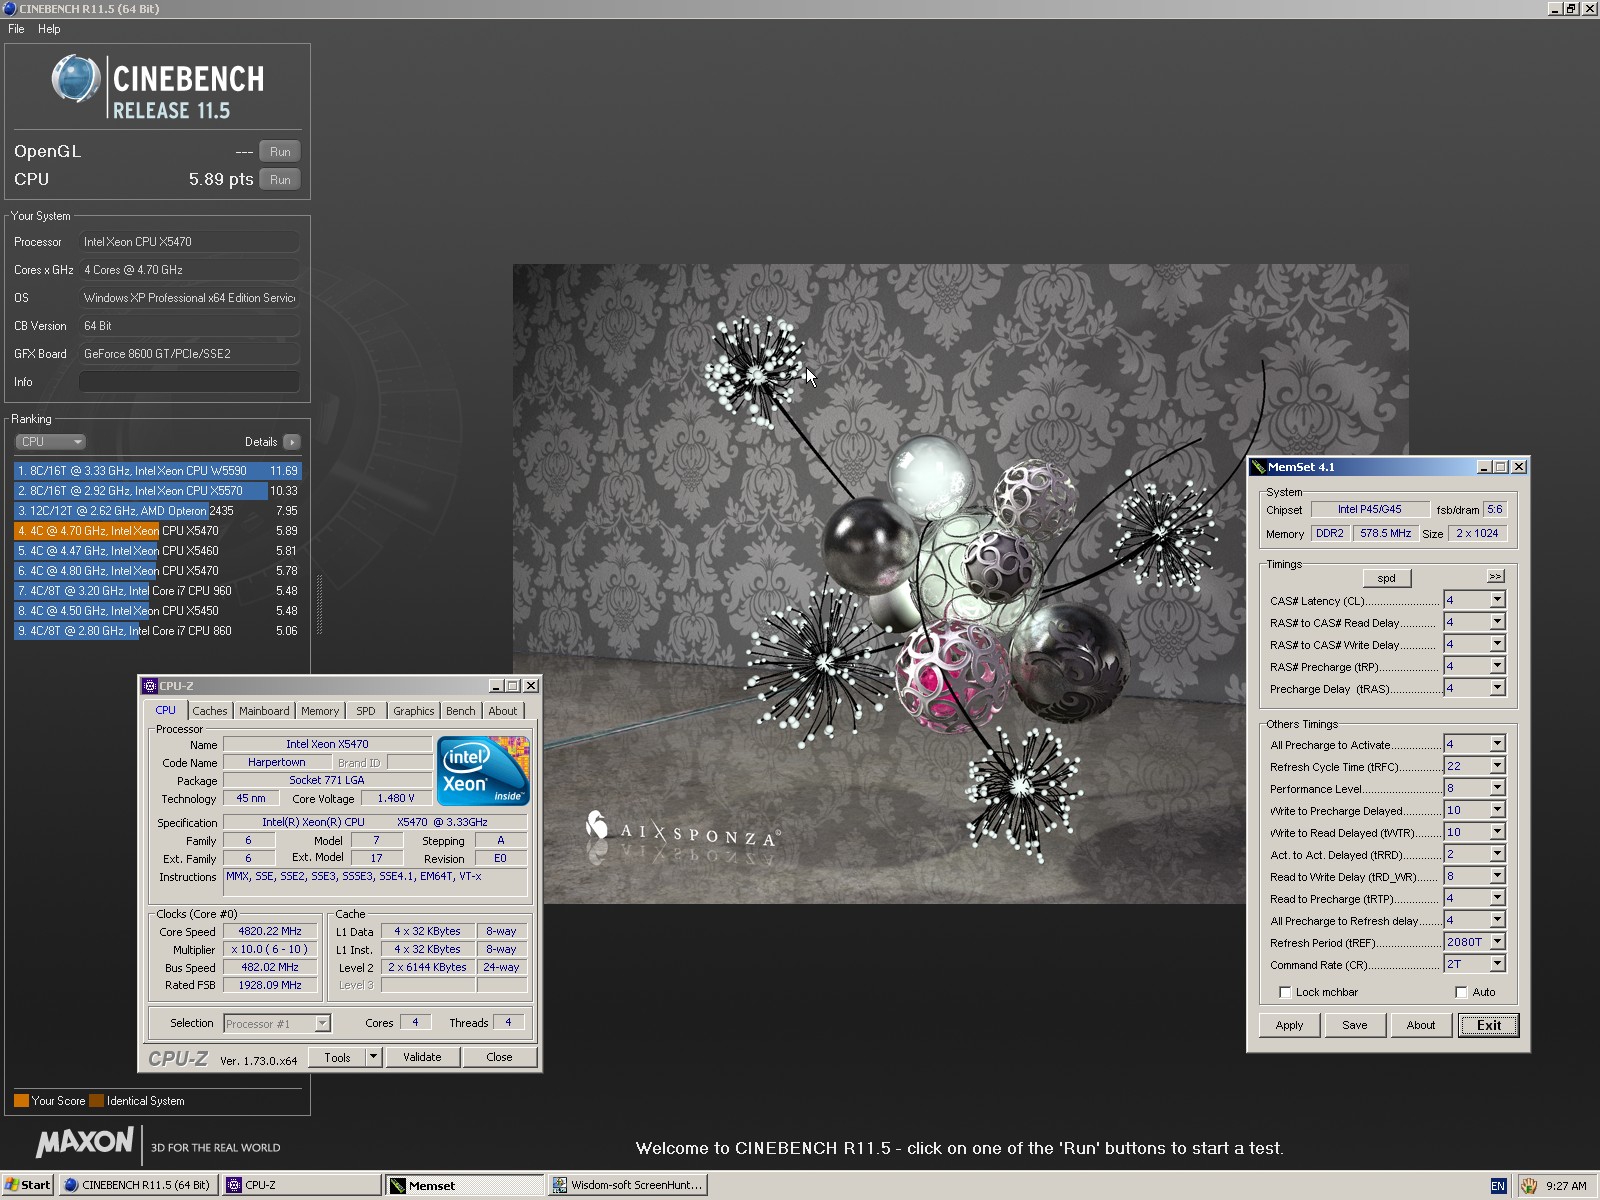Open the RAS# to CAS# Read Delay dropdown
Screen dimensions: 1600x1200
tap(1497, 622)
